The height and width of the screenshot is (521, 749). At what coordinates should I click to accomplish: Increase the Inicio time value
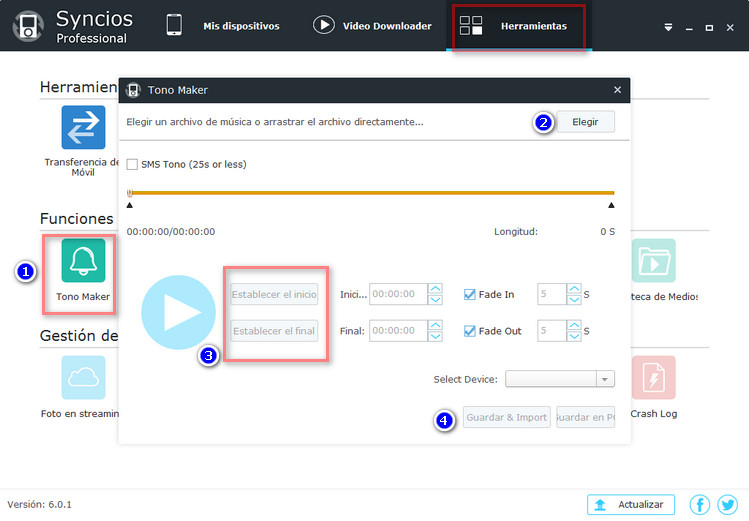point(435,288)
